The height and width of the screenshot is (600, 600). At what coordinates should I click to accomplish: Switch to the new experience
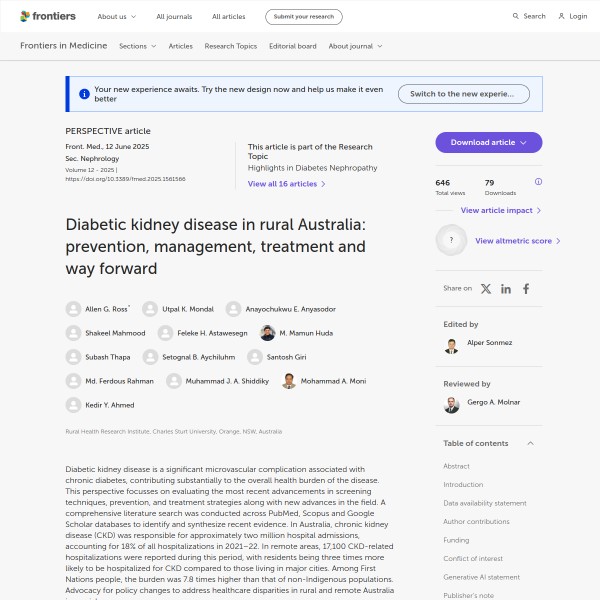tap(462, 94)
